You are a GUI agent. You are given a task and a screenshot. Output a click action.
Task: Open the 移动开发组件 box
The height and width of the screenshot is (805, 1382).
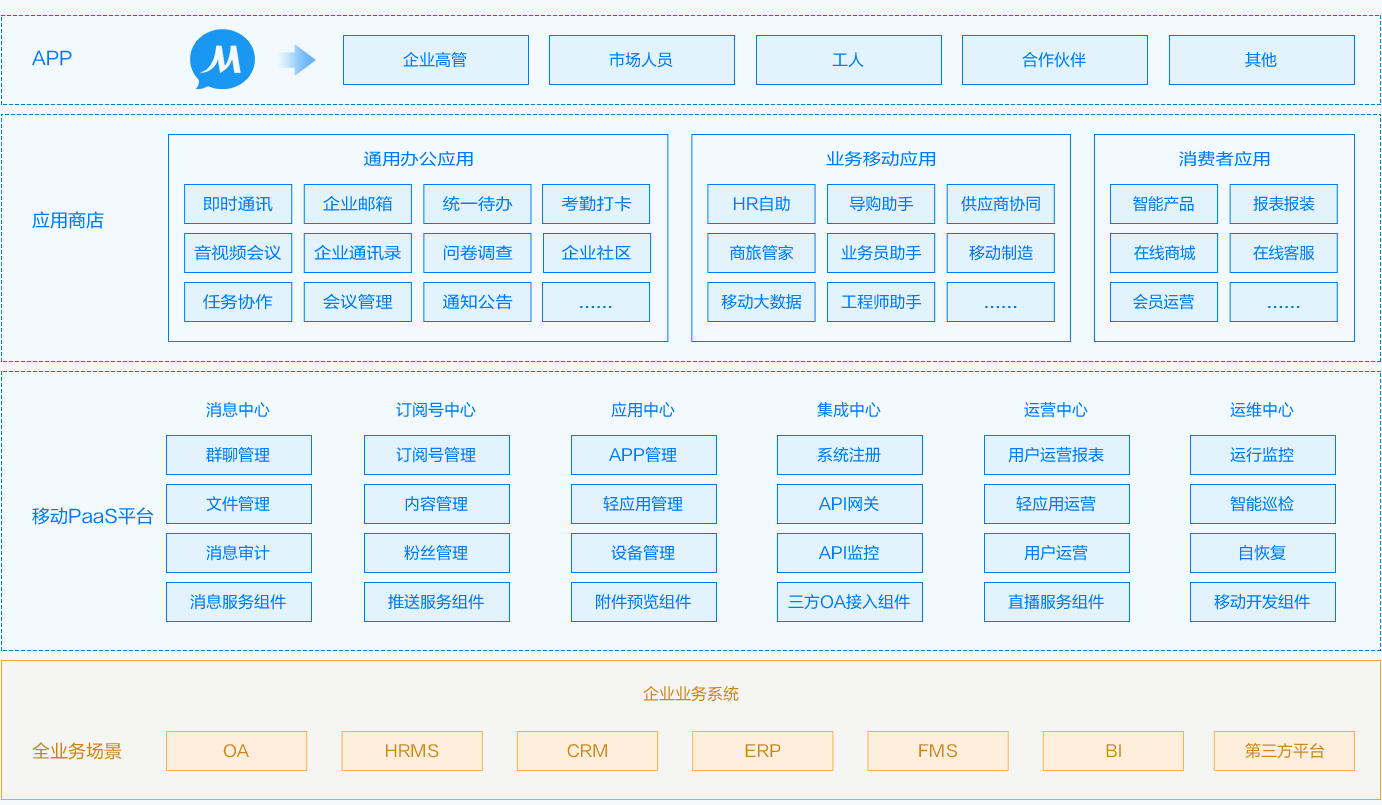(1263, 602)
